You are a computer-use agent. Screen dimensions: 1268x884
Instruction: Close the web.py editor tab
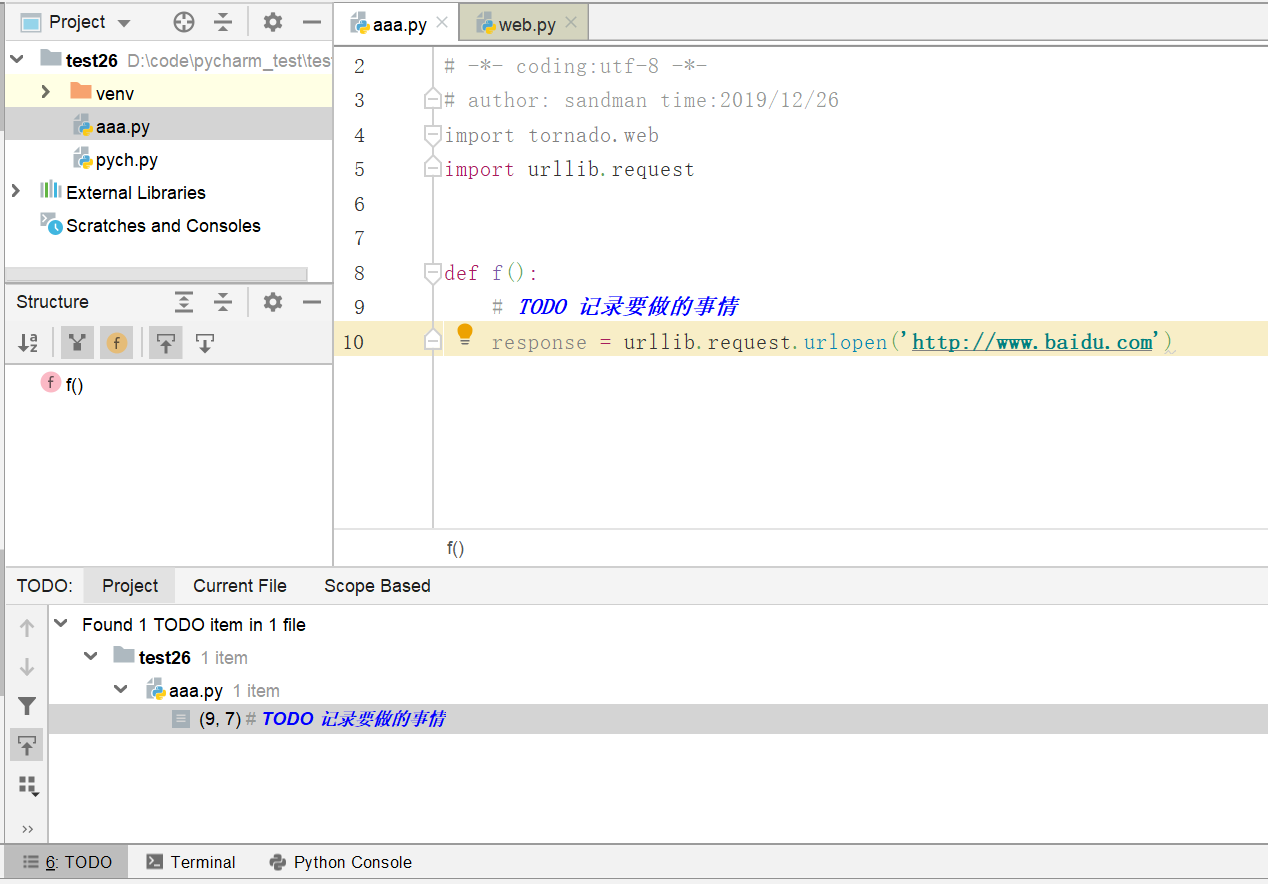click(571, 23)
